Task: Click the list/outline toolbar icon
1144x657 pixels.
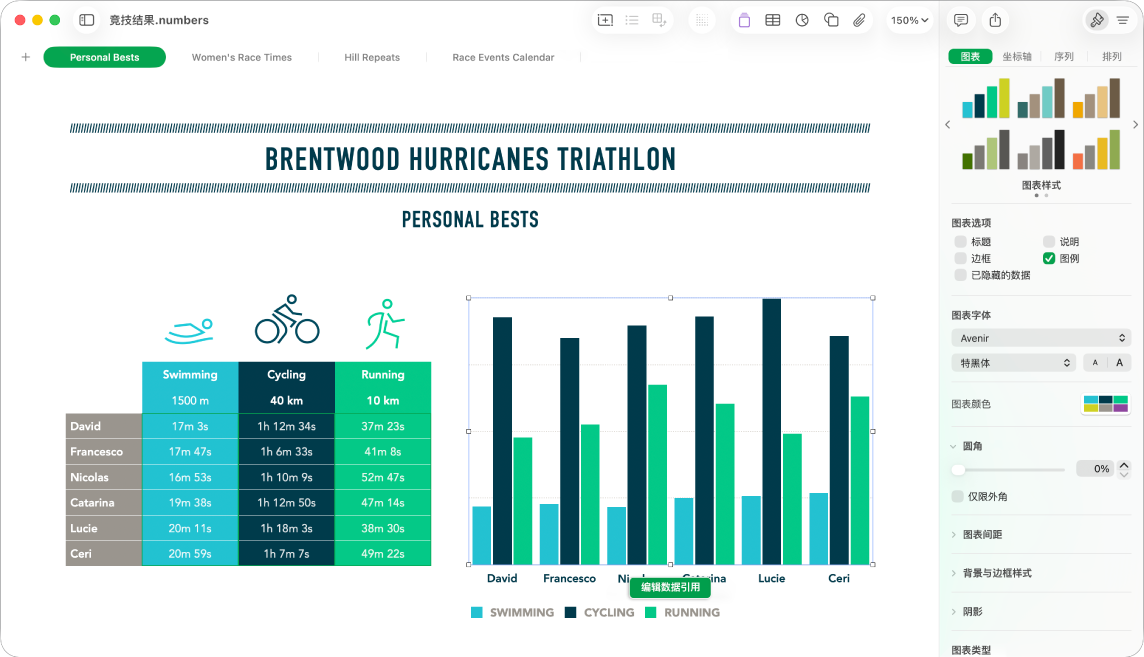Action: pos(632,20)
